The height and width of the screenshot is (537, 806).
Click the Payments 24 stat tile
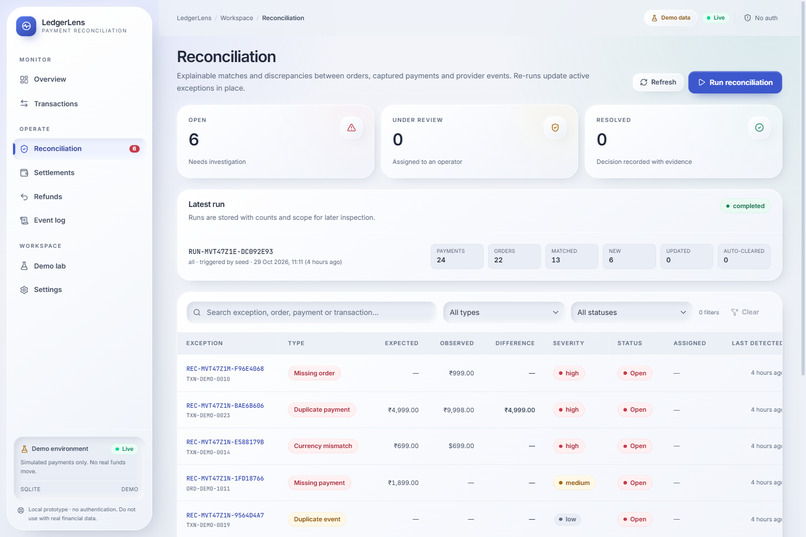click(x=457, y=256)
